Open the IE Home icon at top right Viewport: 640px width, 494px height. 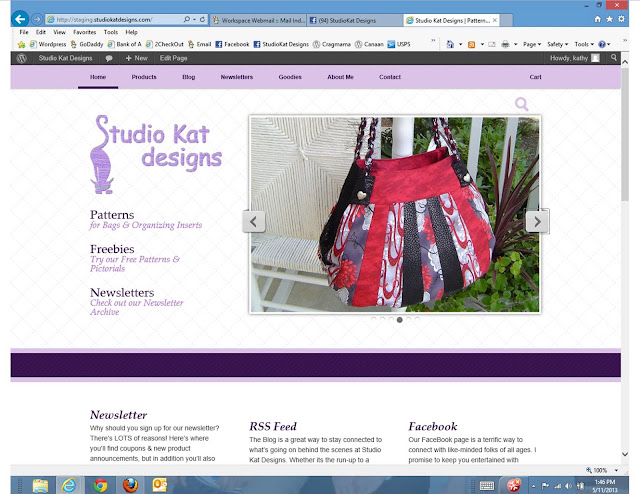598,19
